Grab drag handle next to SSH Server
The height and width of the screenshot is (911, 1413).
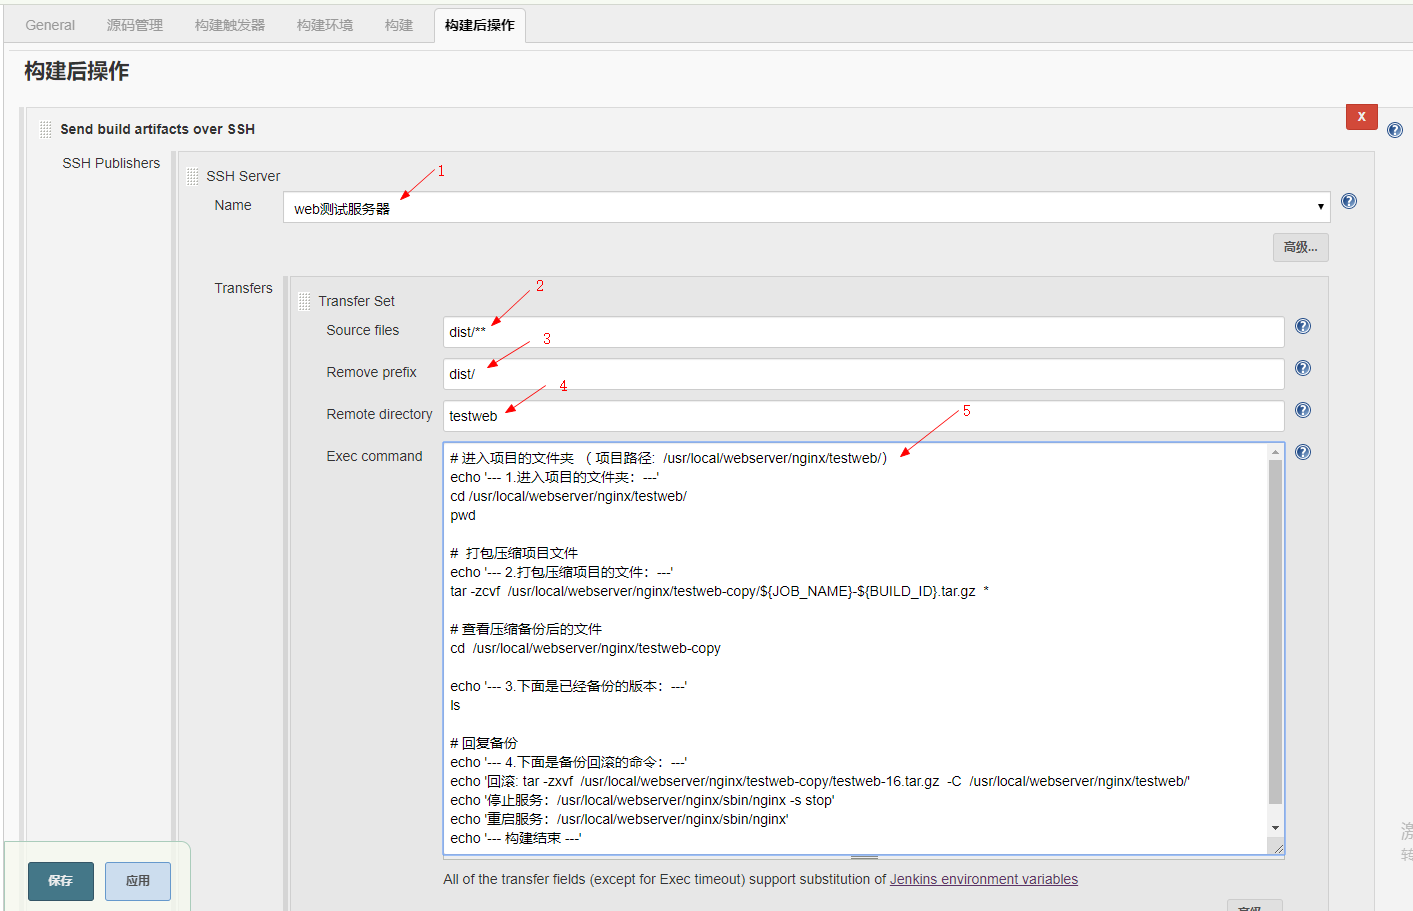pyautogui.click(x=192, y=176)
